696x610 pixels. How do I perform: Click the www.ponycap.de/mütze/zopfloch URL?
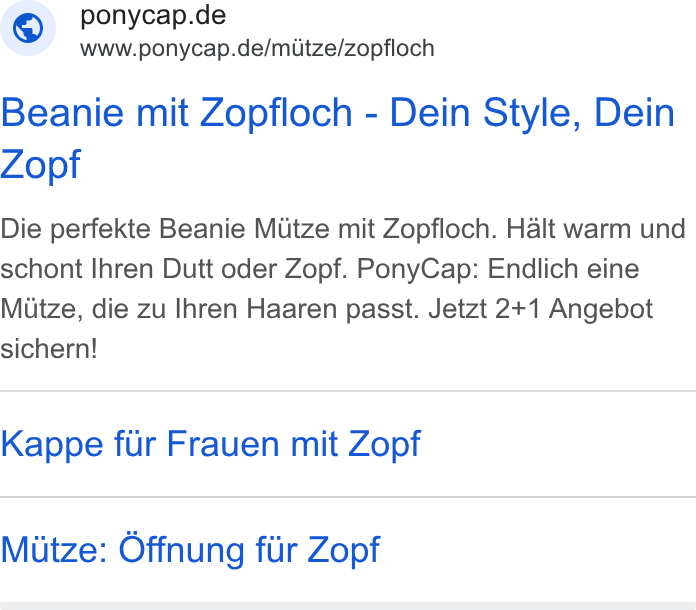coord(257,48)
